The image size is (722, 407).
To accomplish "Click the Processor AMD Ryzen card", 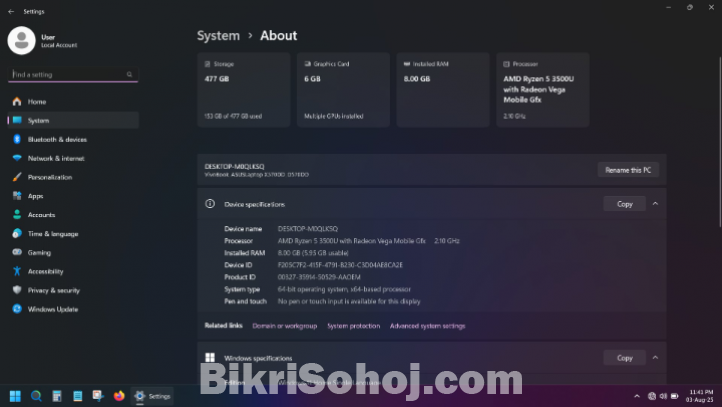I will click(x=542, y=90).
